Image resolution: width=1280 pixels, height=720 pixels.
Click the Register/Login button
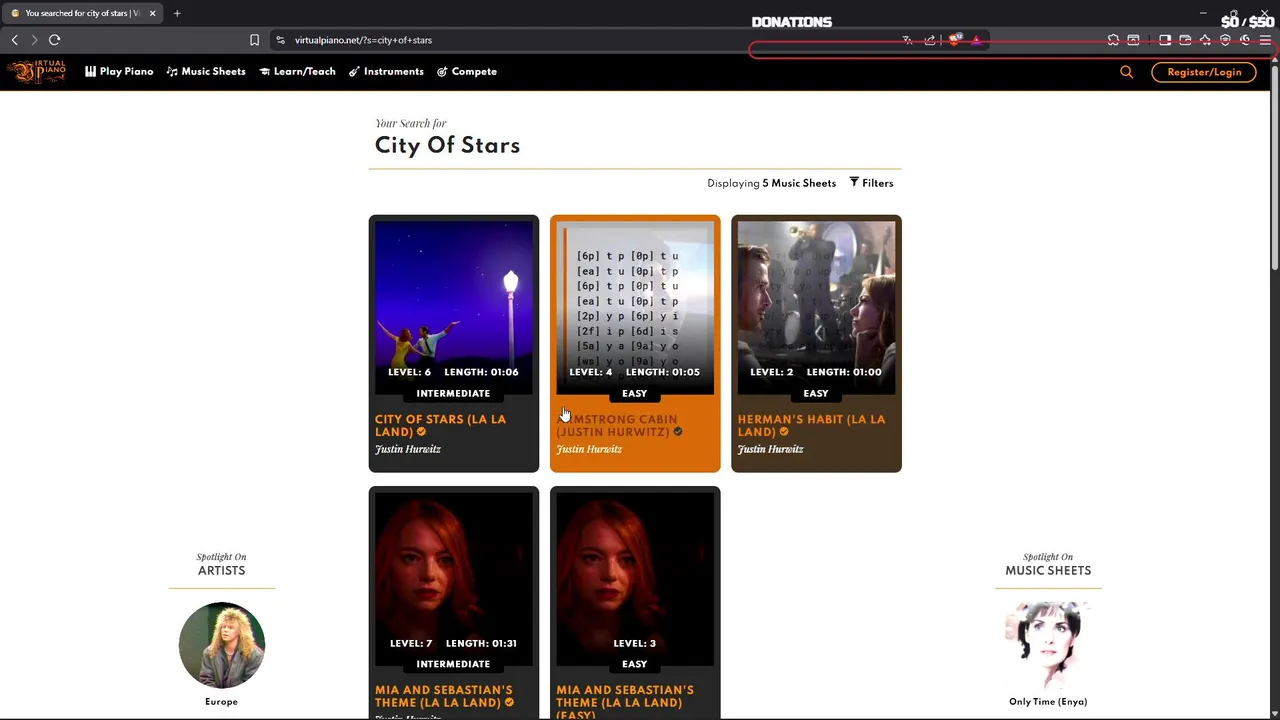[x=1204, y=72]
